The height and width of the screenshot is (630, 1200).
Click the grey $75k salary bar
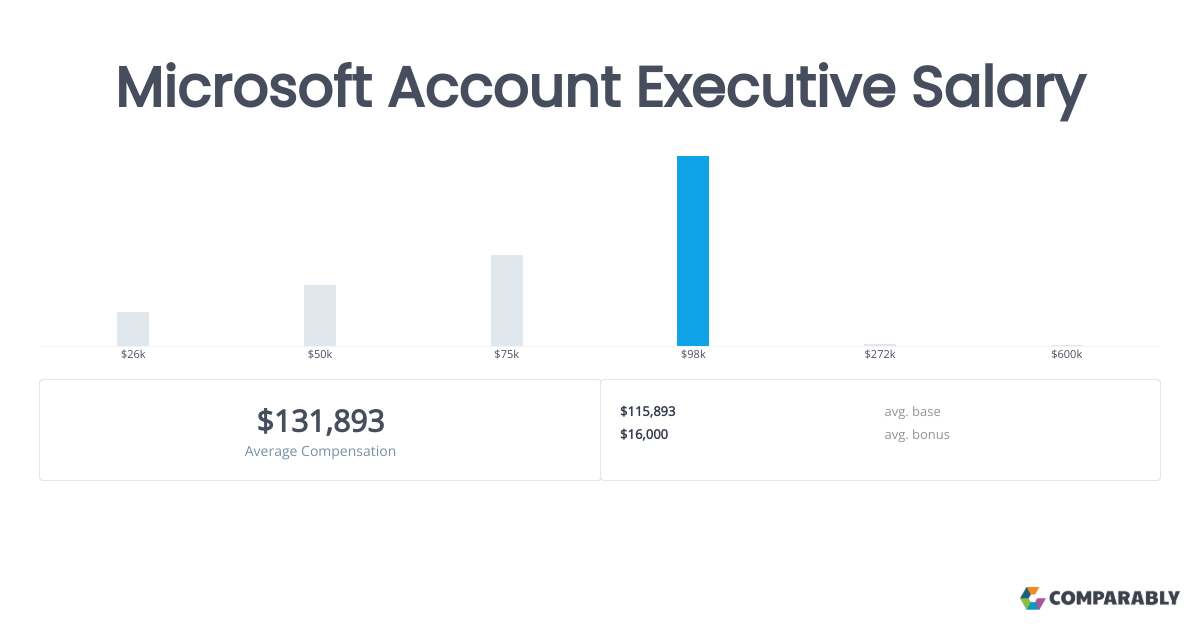(x=507, y=300)
